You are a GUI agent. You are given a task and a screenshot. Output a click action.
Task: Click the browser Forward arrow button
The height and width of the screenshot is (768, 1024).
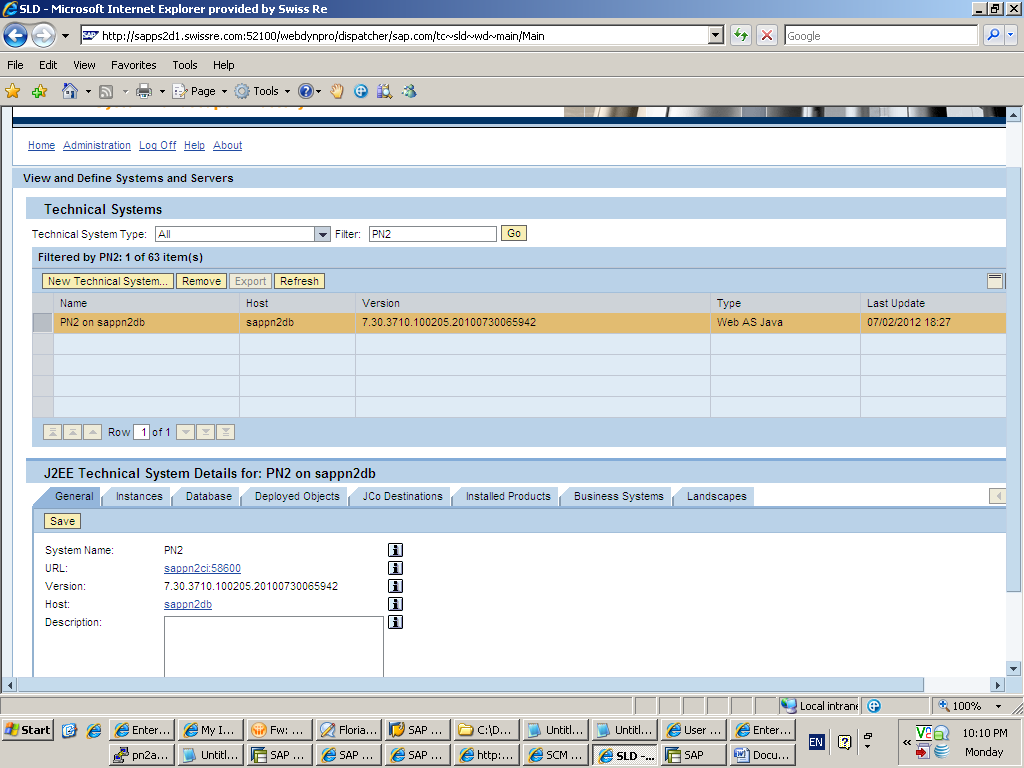[x=44, y=35]
